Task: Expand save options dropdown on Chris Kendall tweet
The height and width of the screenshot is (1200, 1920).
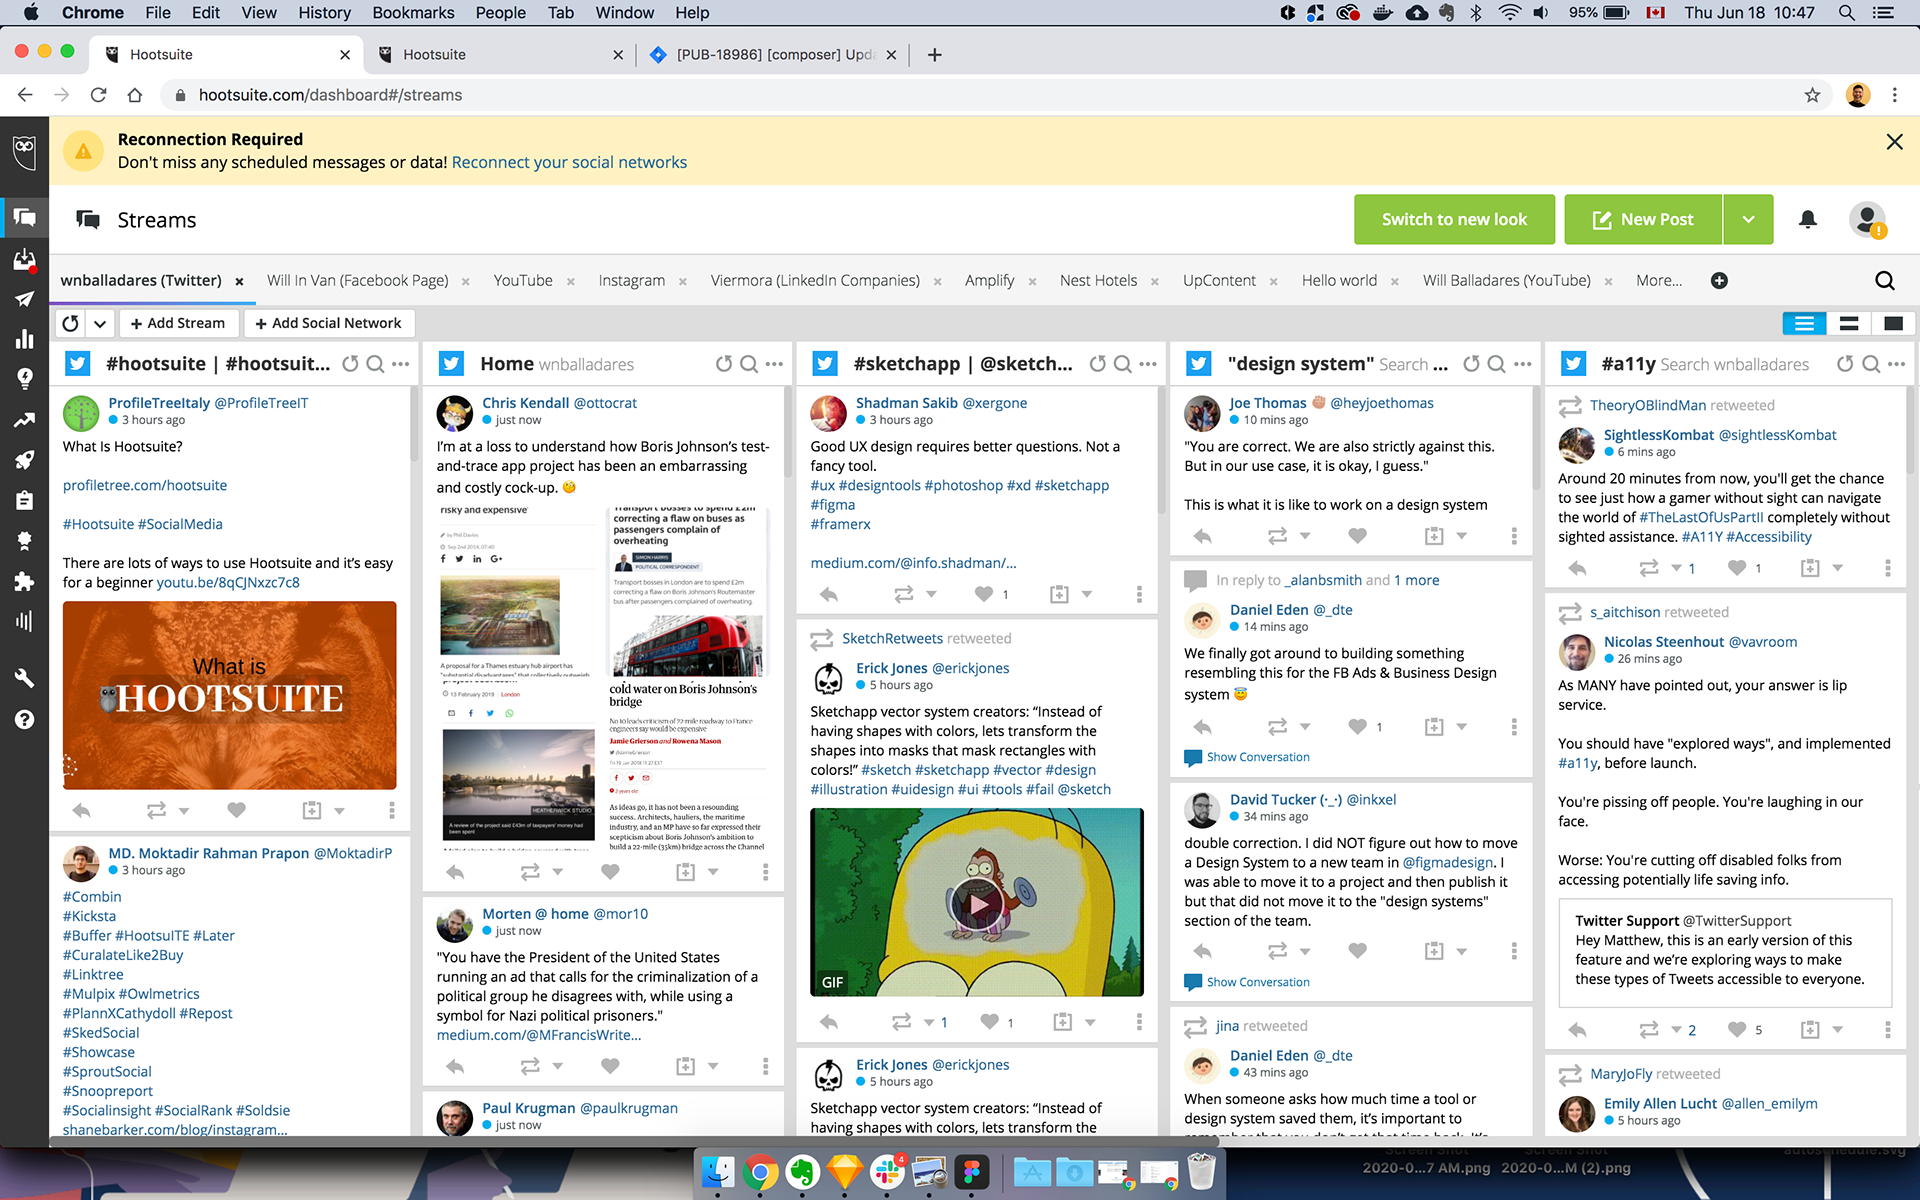Action: 713,872
